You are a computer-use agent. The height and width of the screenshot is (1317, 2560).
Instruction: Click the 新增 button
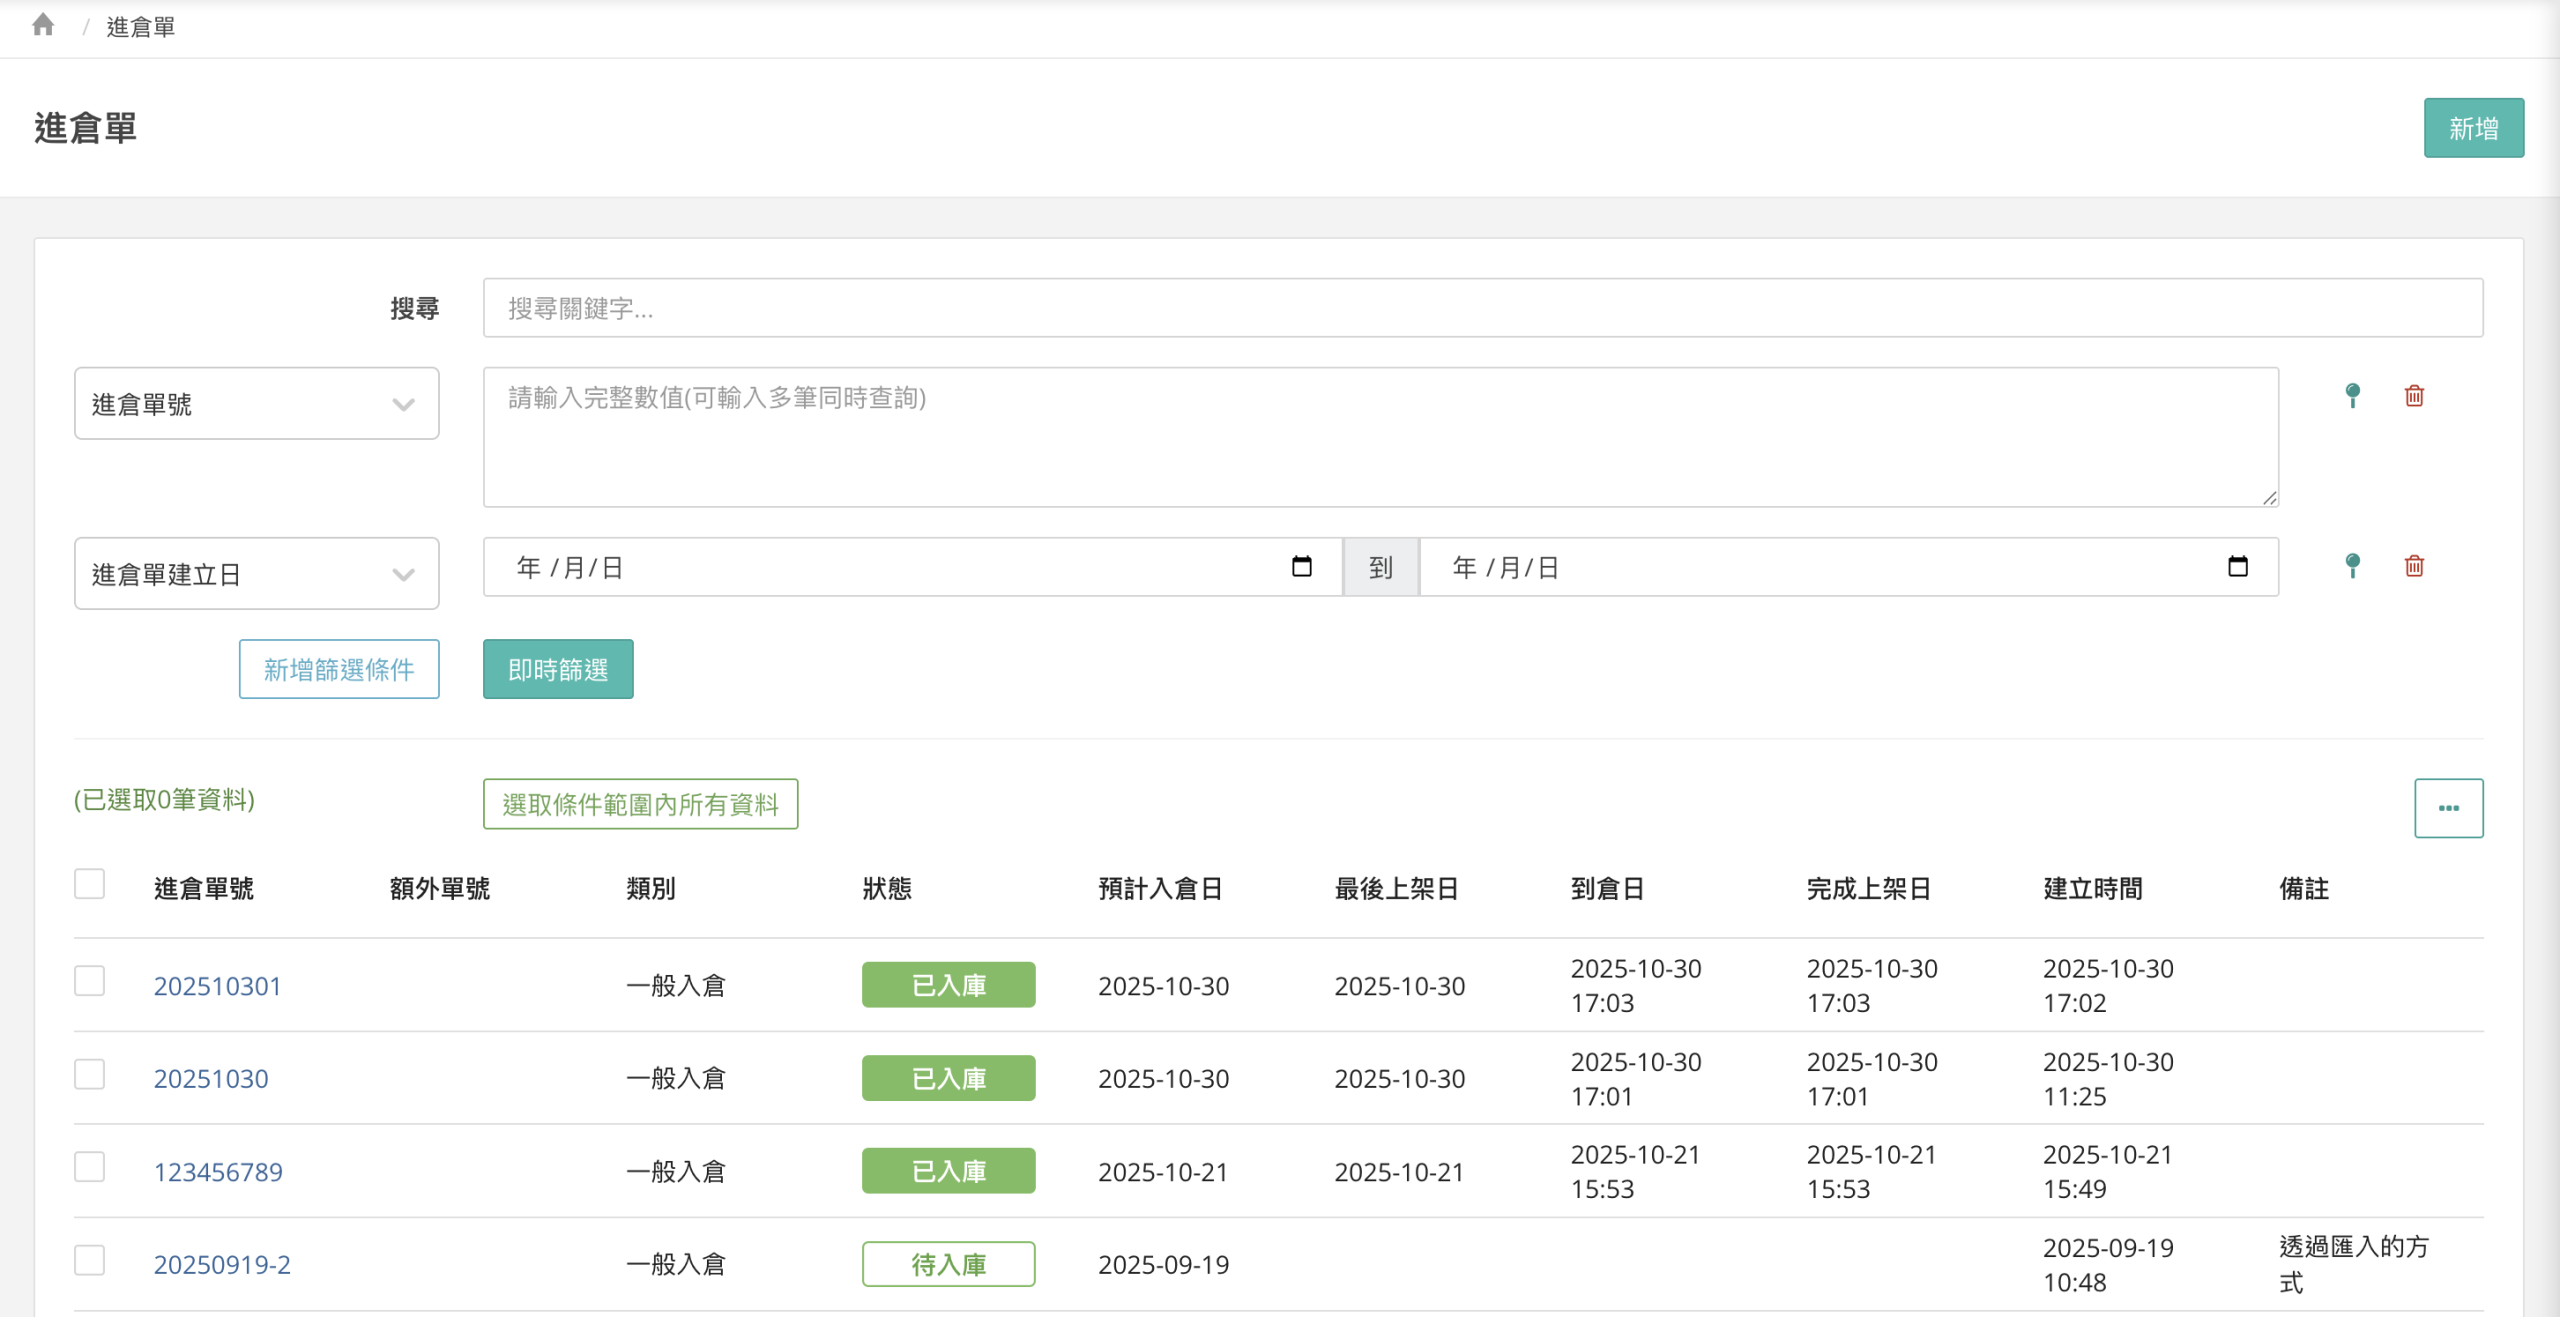tap(2472, 128)
